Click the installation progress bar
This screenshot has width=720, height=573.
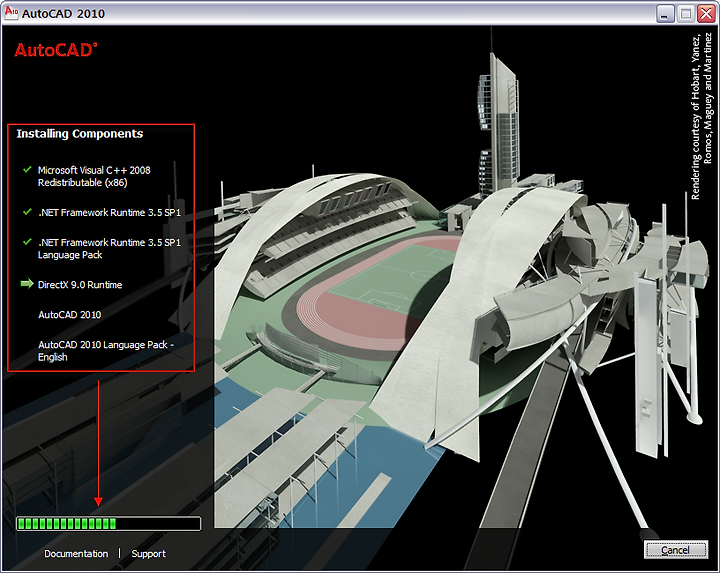click(x=108, y=523)
